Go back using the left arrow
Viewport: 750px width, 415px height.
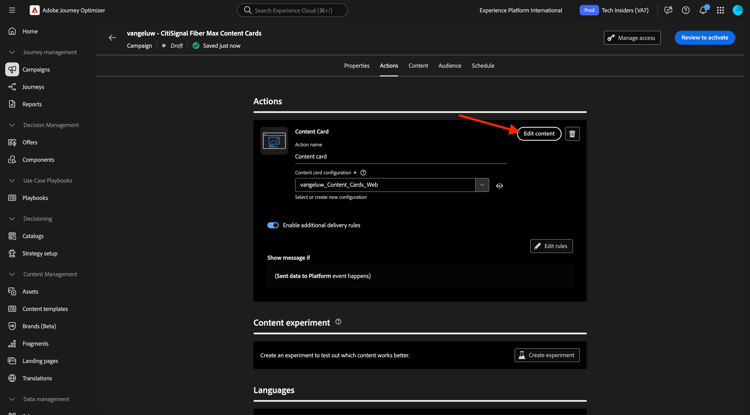[112, 38]
